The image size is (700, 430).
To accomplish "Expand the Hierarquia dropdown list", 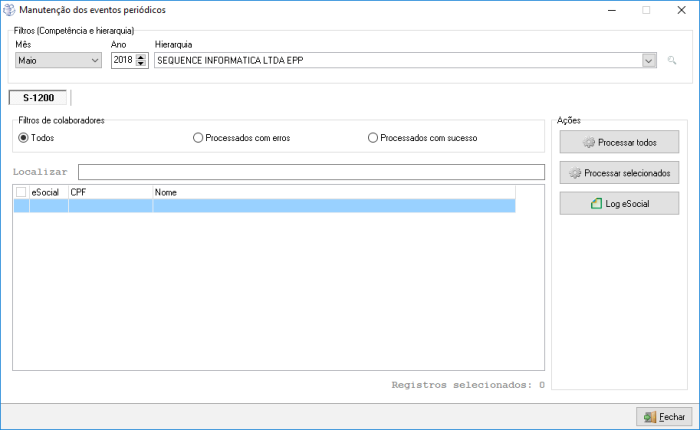I will 648,61.
